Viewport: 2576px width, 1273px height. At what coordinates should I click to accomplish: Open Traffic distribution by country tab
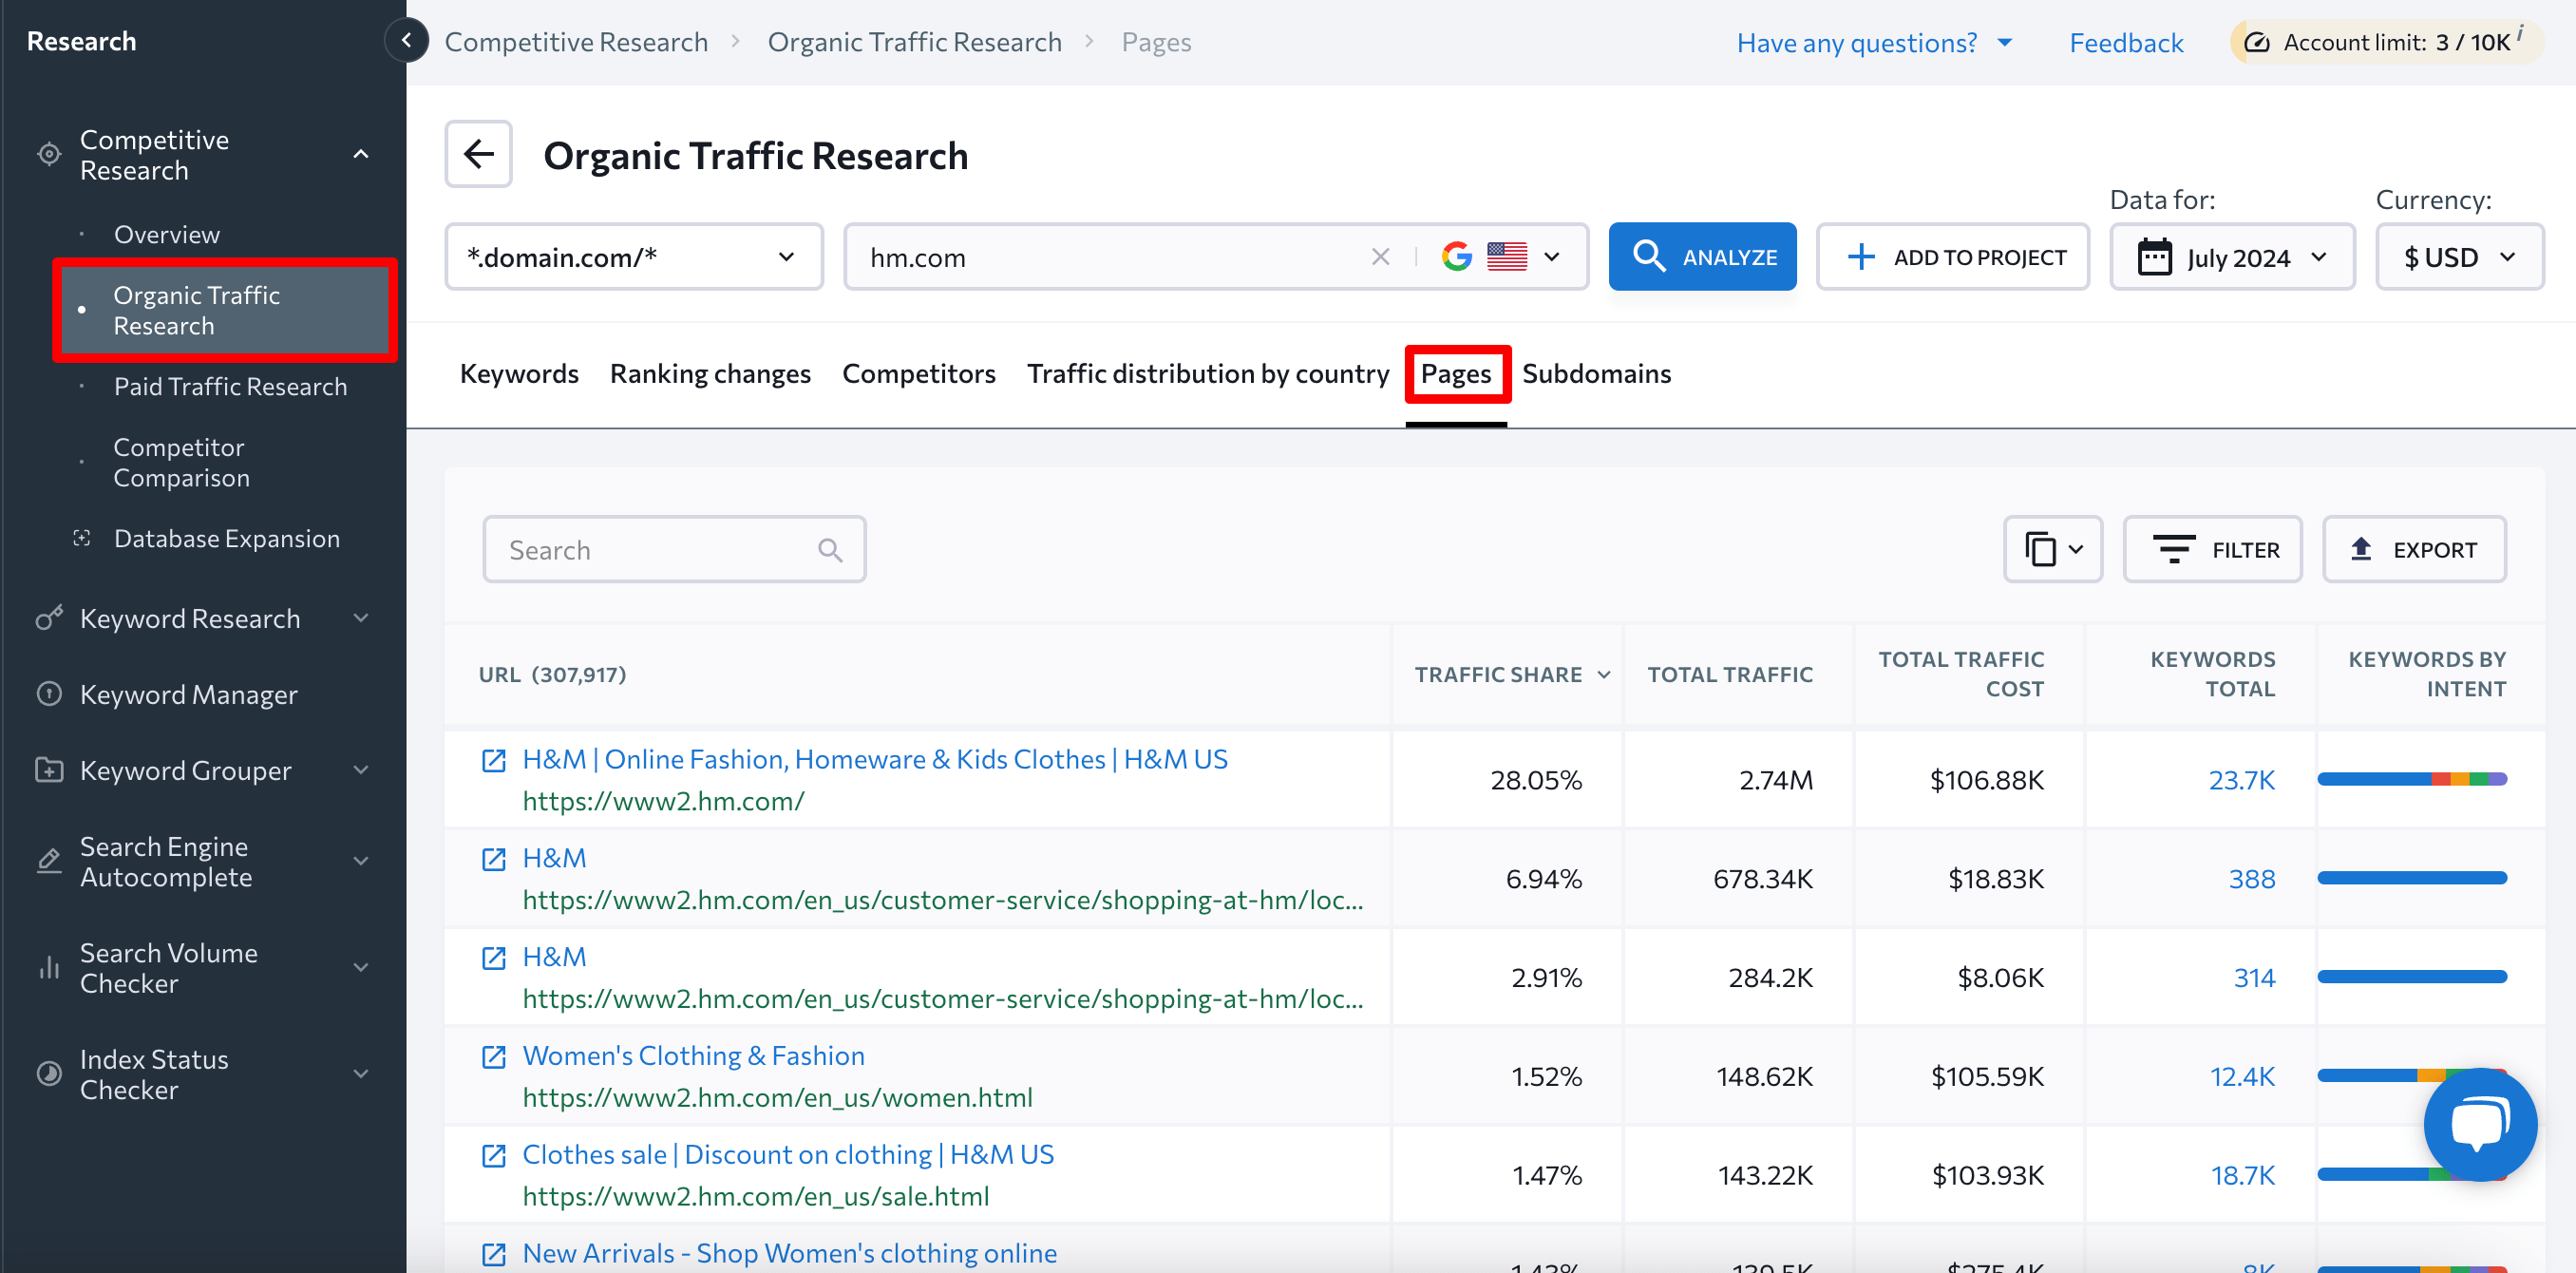(x=1208, y=373)
